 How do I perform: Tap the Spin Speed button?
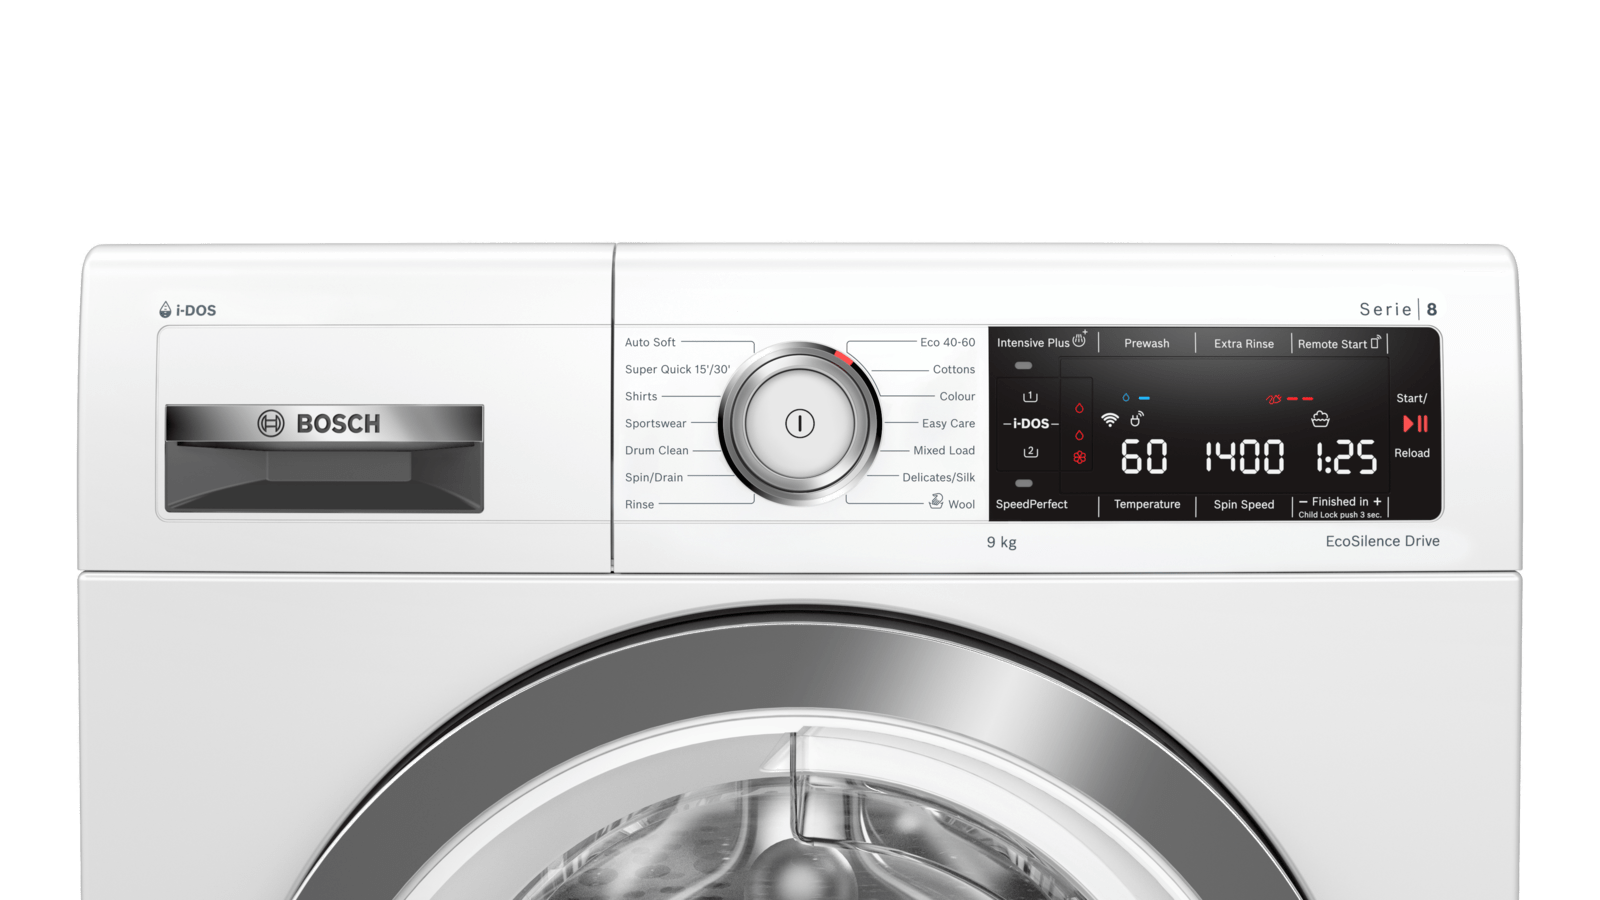[x=1244, y=504]
